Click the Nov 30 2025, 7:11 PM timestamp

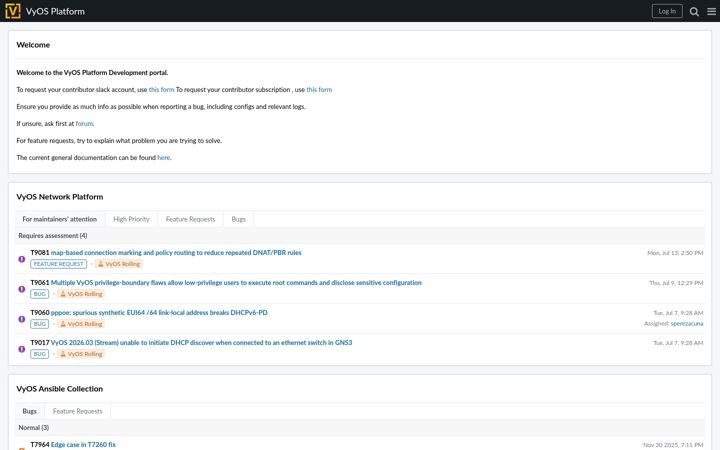point(673,444)
